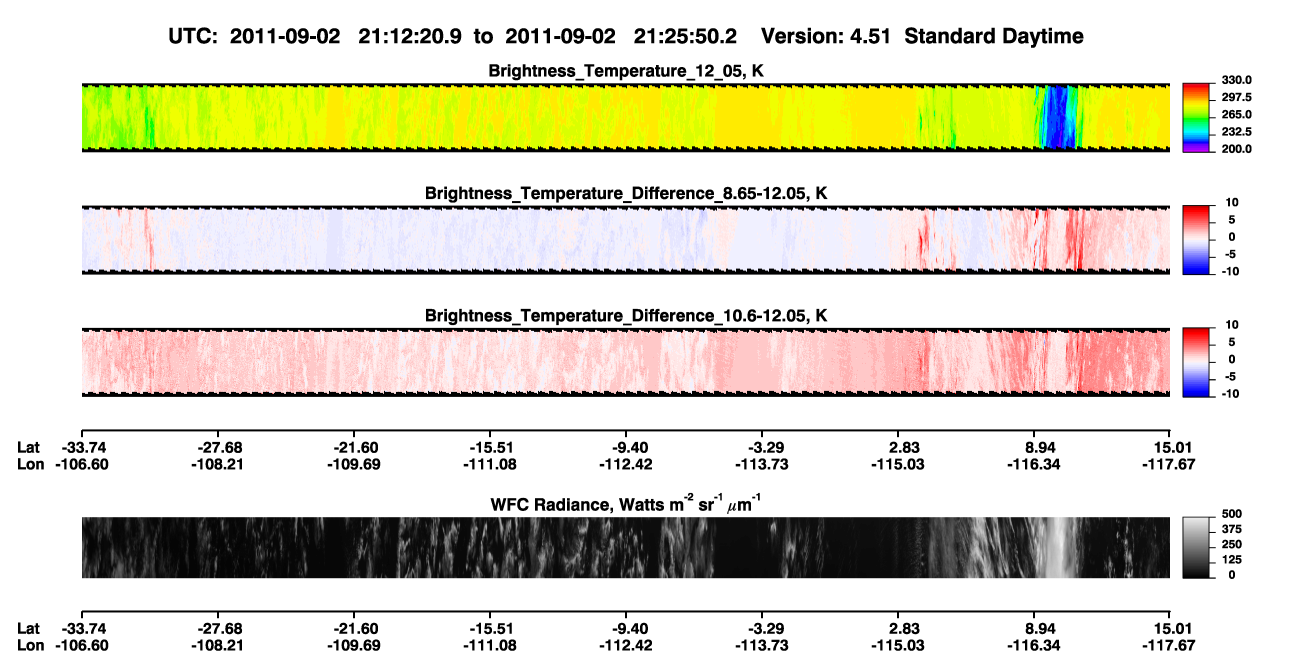This screenshot has height=667, width=1300.
Task: Click the 10.6-12.05 difference image strip
Action: tap(625, 361)
